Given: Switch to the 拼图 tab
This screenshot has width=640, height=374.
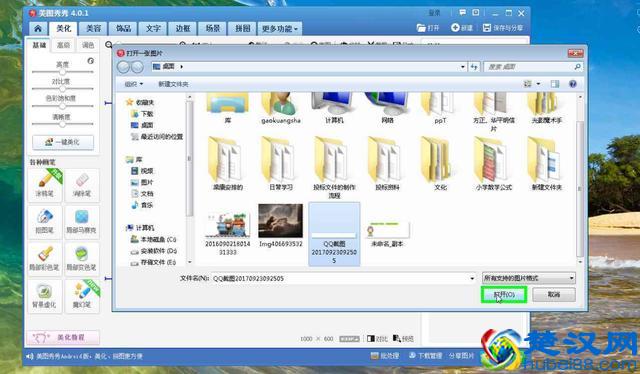Looking at the screenshot, I should coord(242,29).
